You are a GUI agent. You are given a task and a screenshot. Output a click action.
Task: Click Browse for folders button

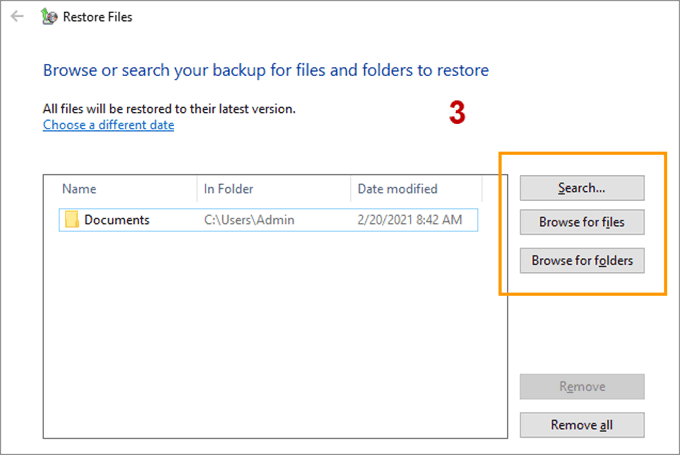[582, 260]
